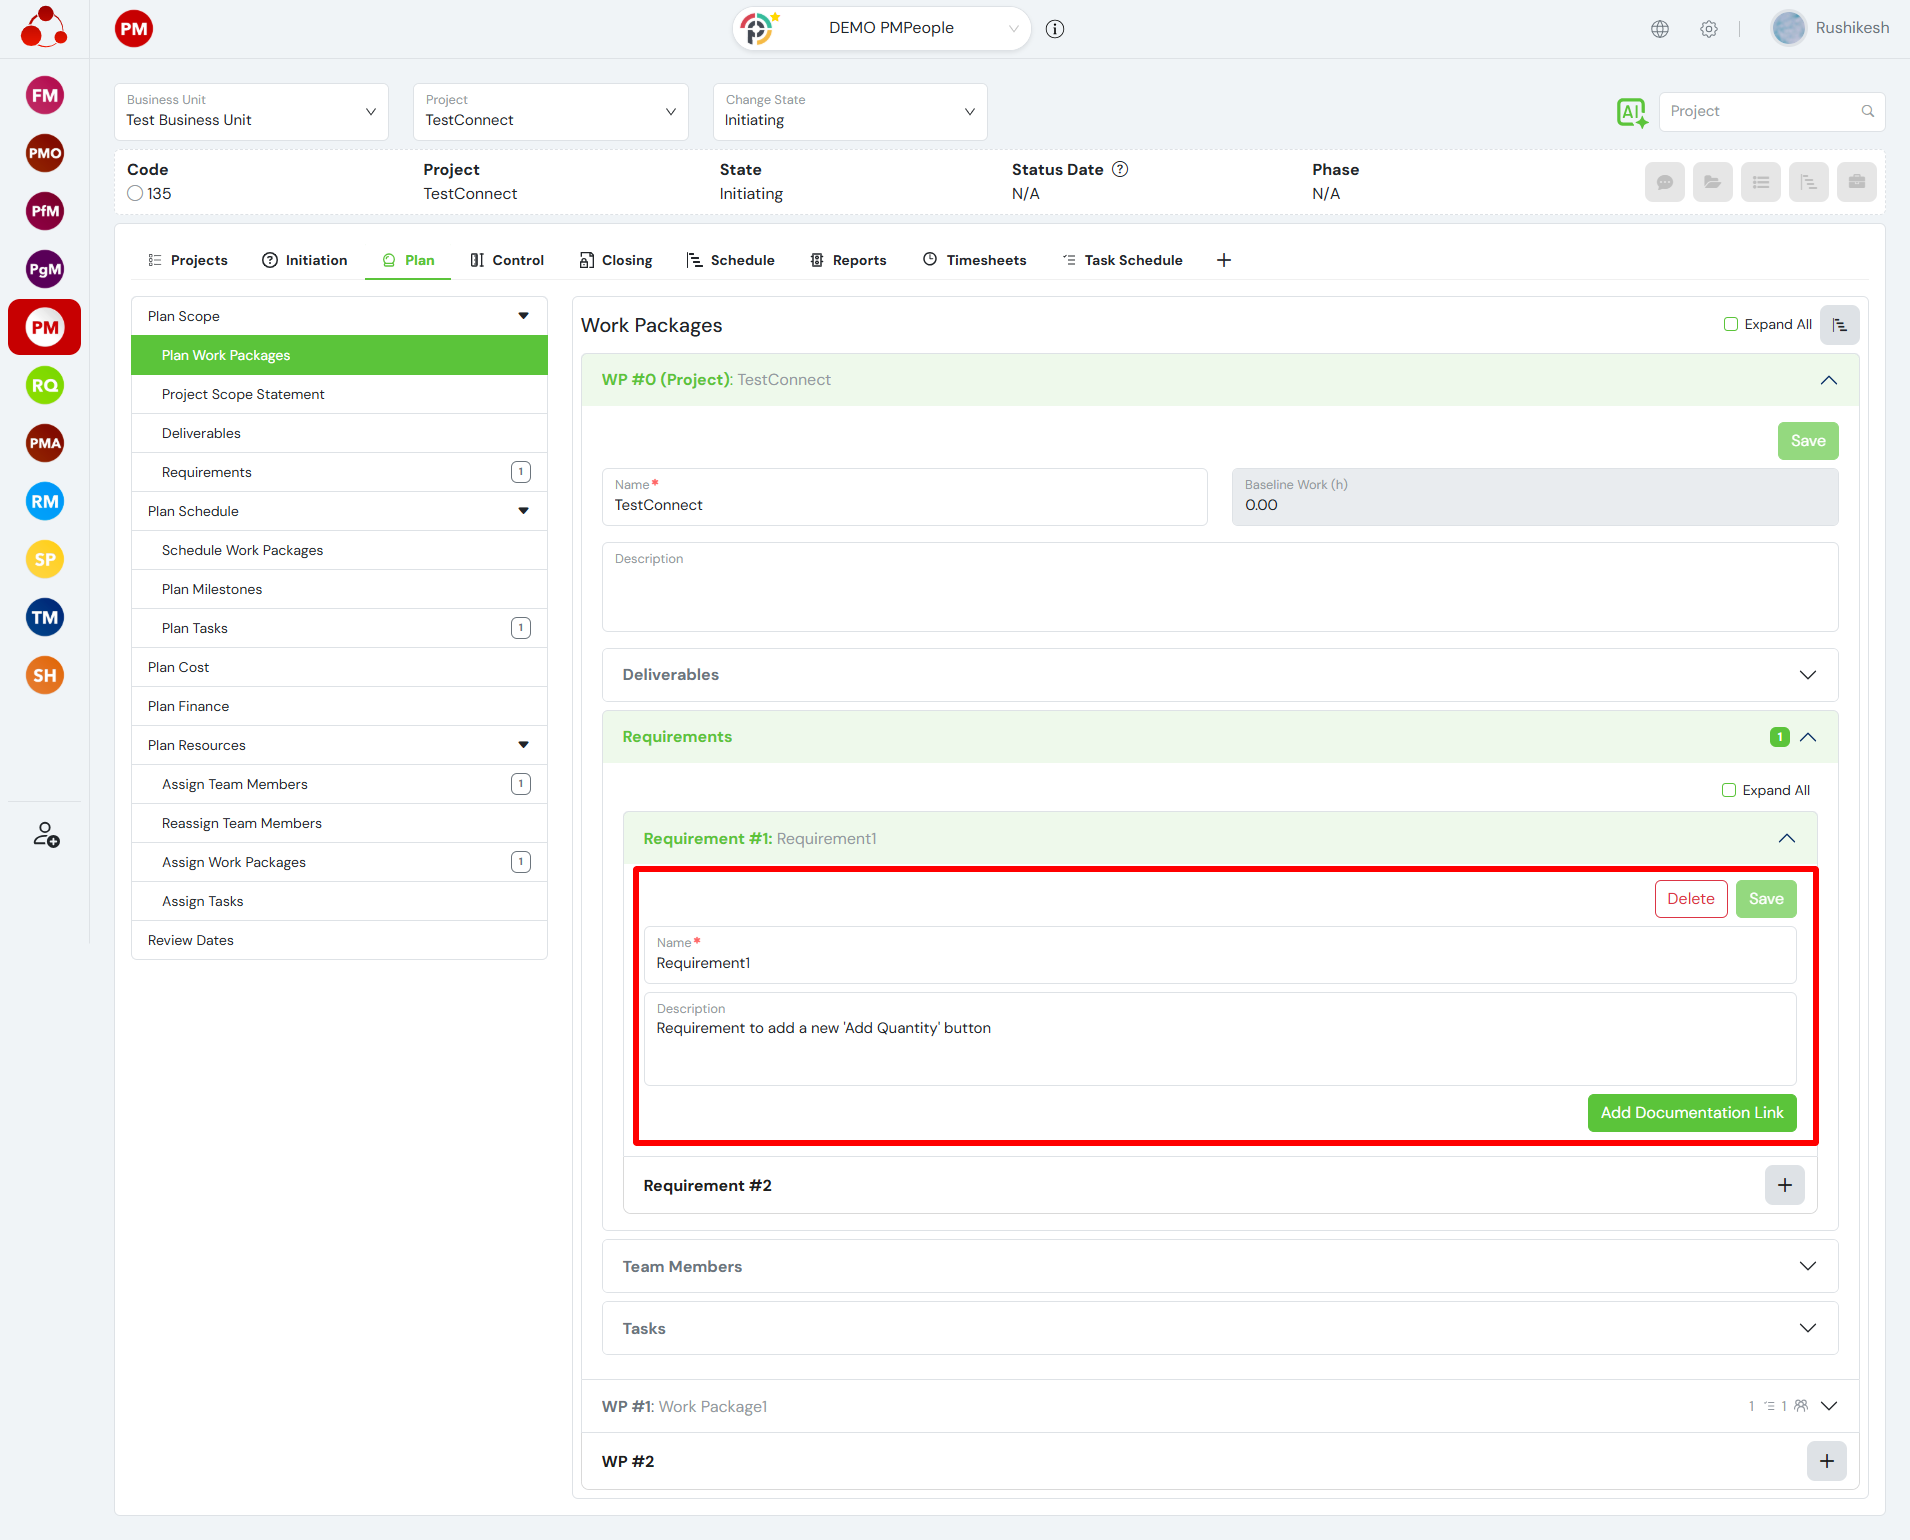Open the settings gear icon

1709,29
